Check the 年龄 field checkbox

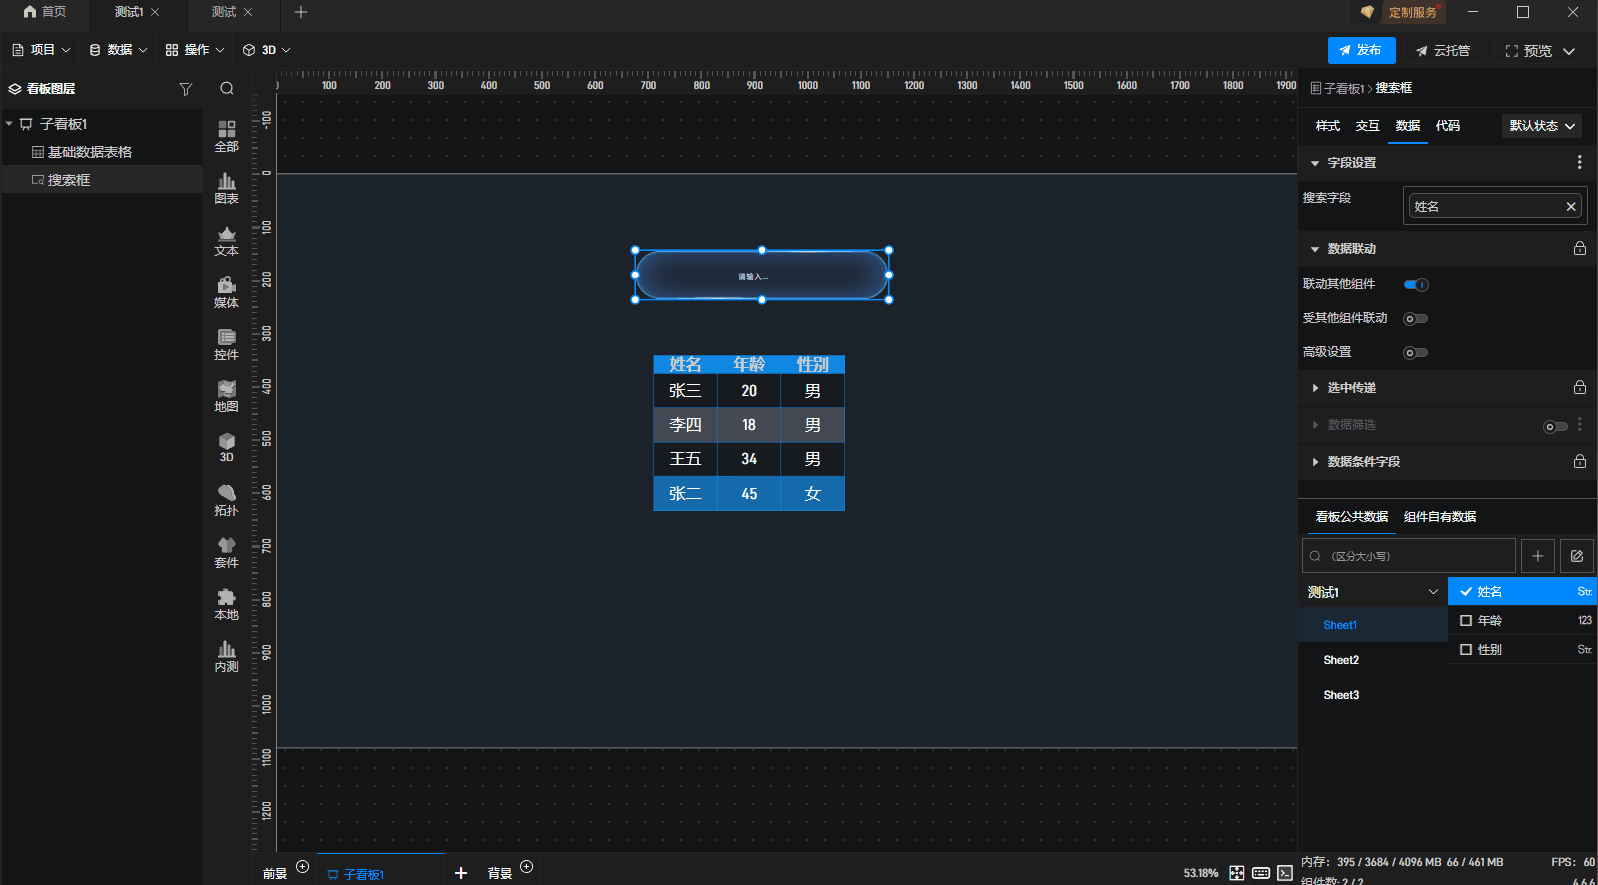click(x=1466, y=621)
